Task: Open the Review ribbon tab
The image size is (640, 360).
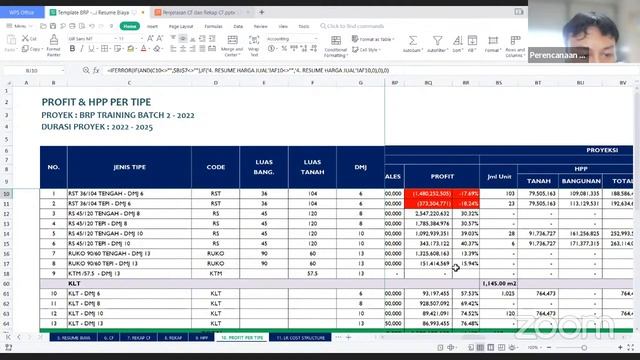Action: pyautogui.click(x=260, y=26)
